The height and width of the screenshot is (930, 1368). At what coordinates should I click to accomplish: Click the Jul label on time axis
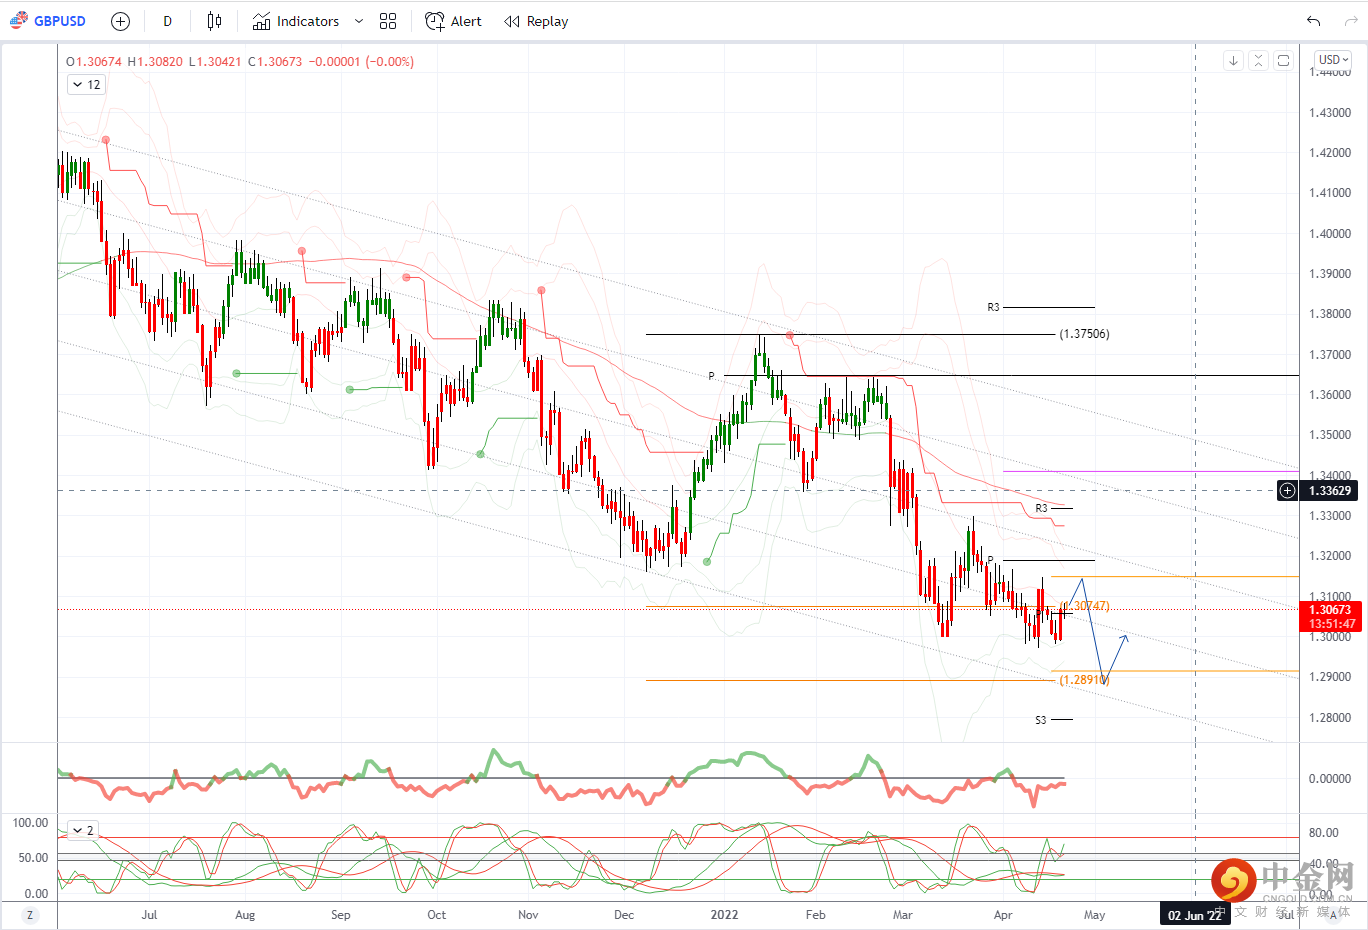pyautogui.click(x=149, y=915)
